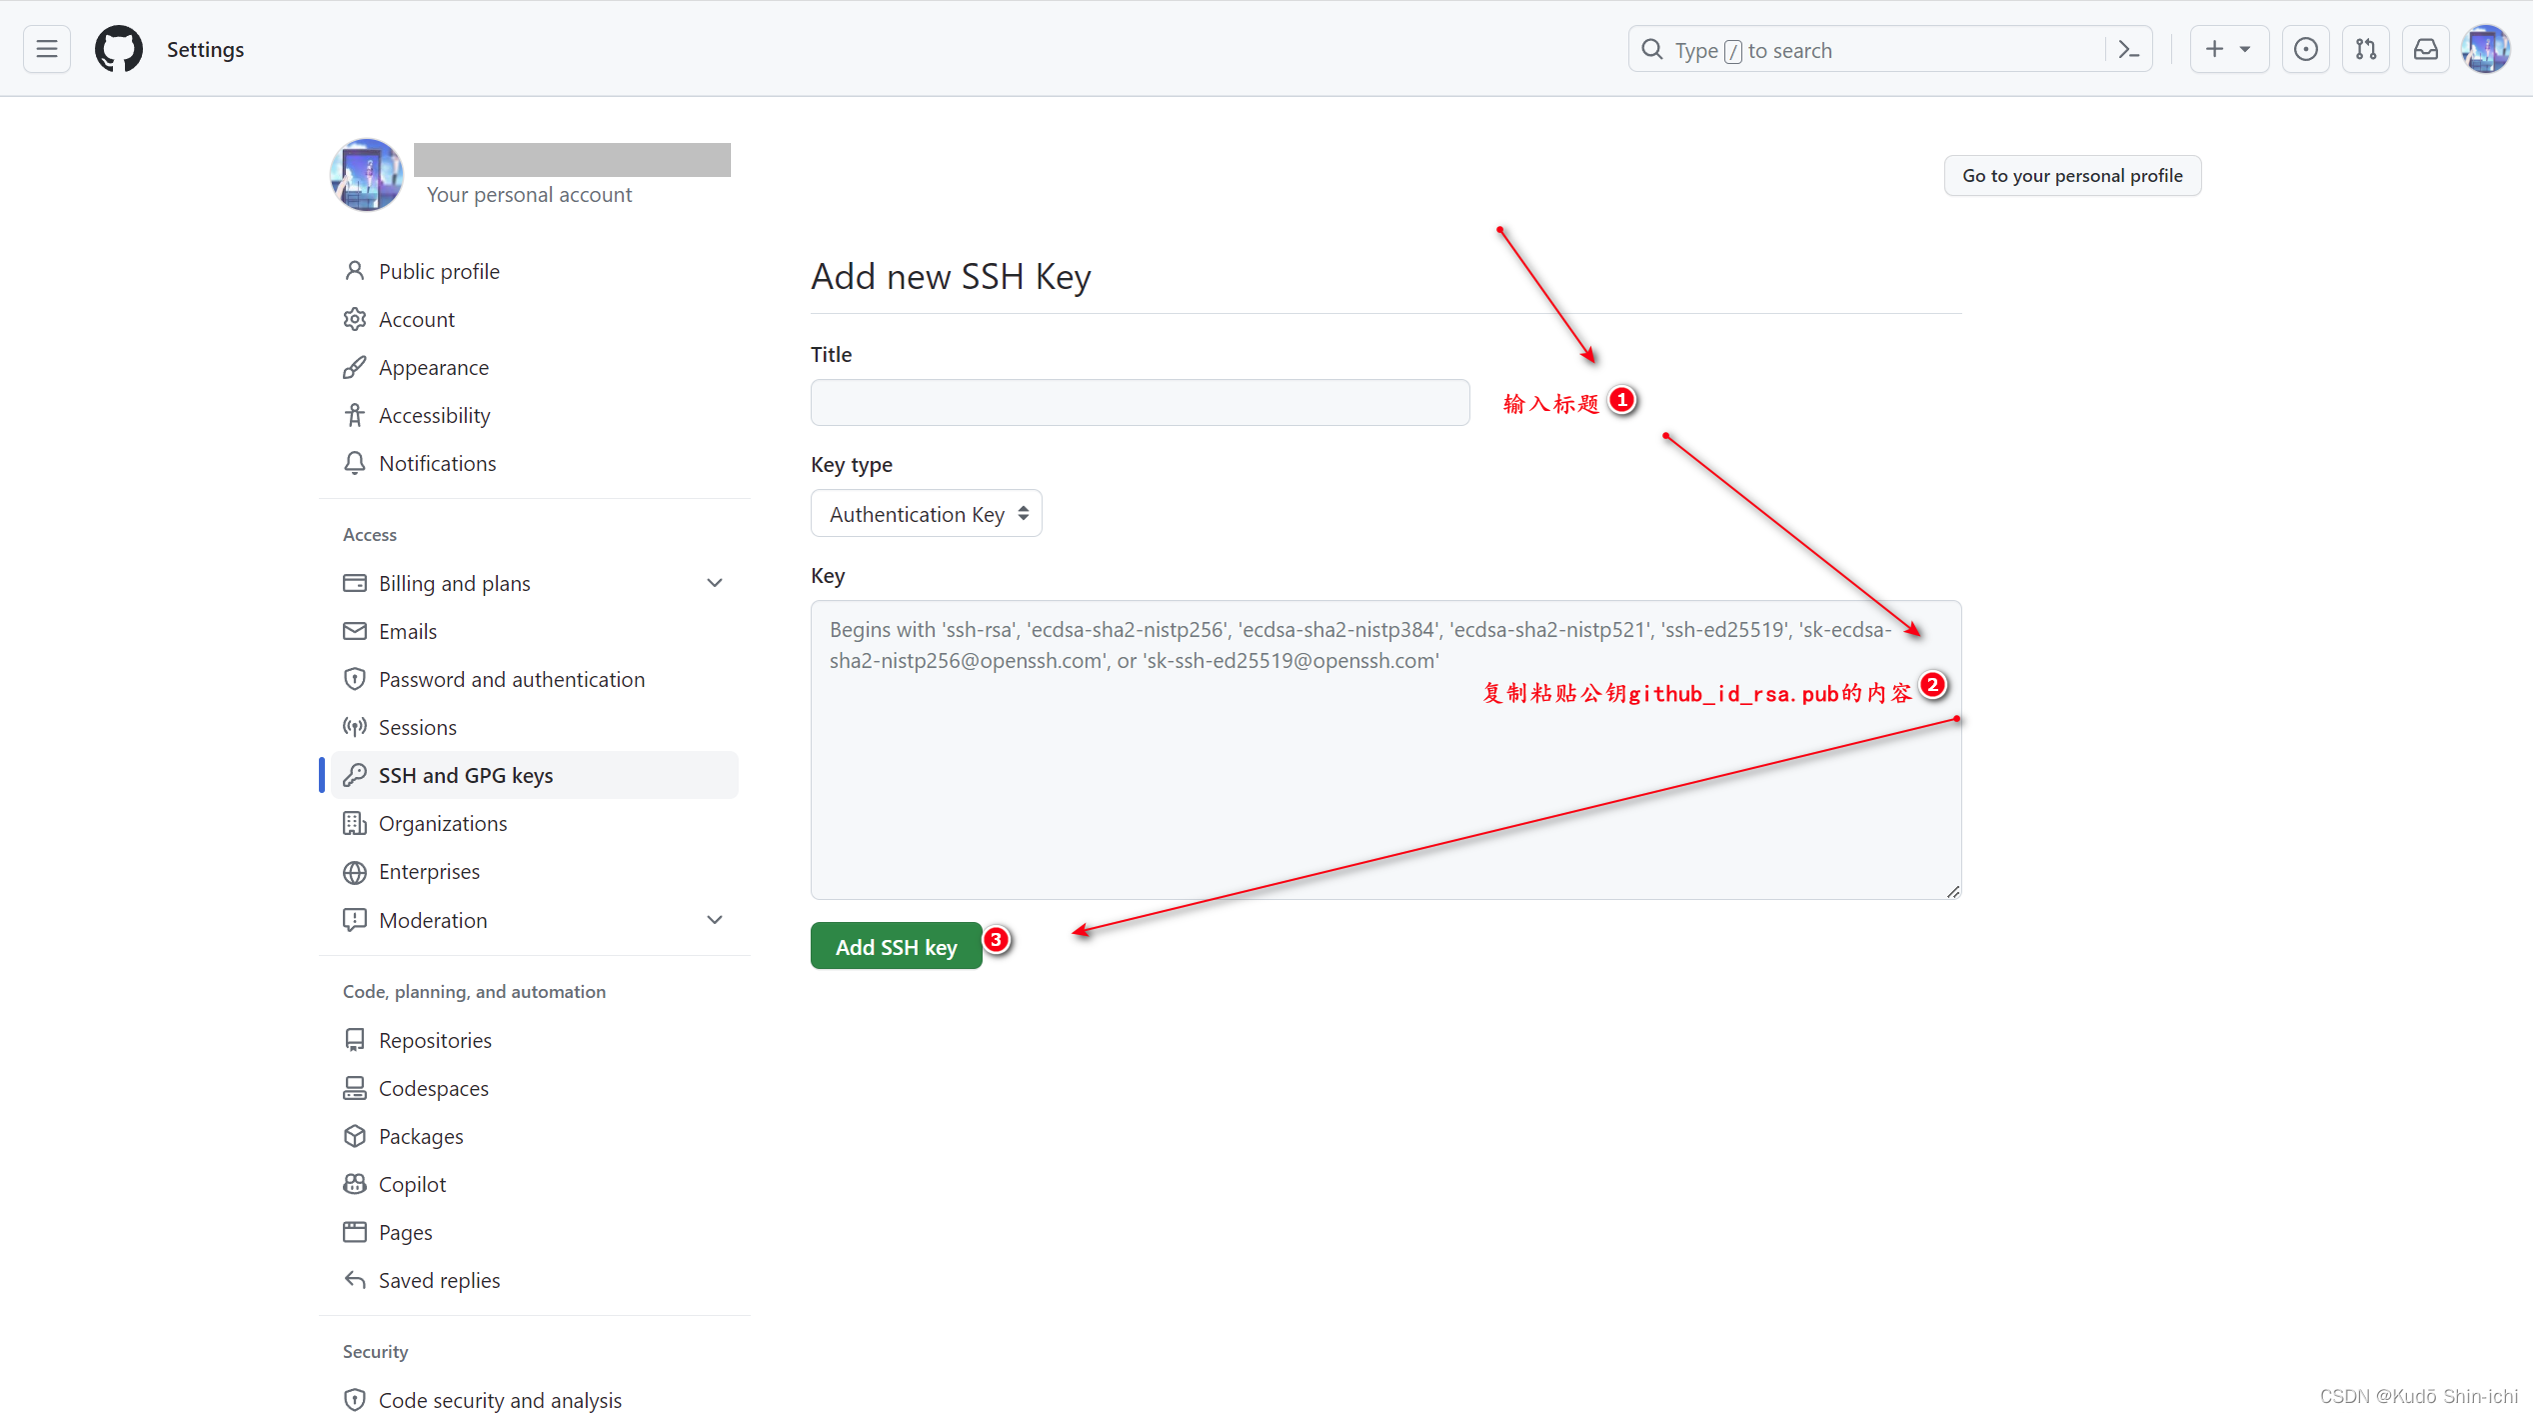
Task: Click the bell icon next to Notifications
Action: point(355,463)
